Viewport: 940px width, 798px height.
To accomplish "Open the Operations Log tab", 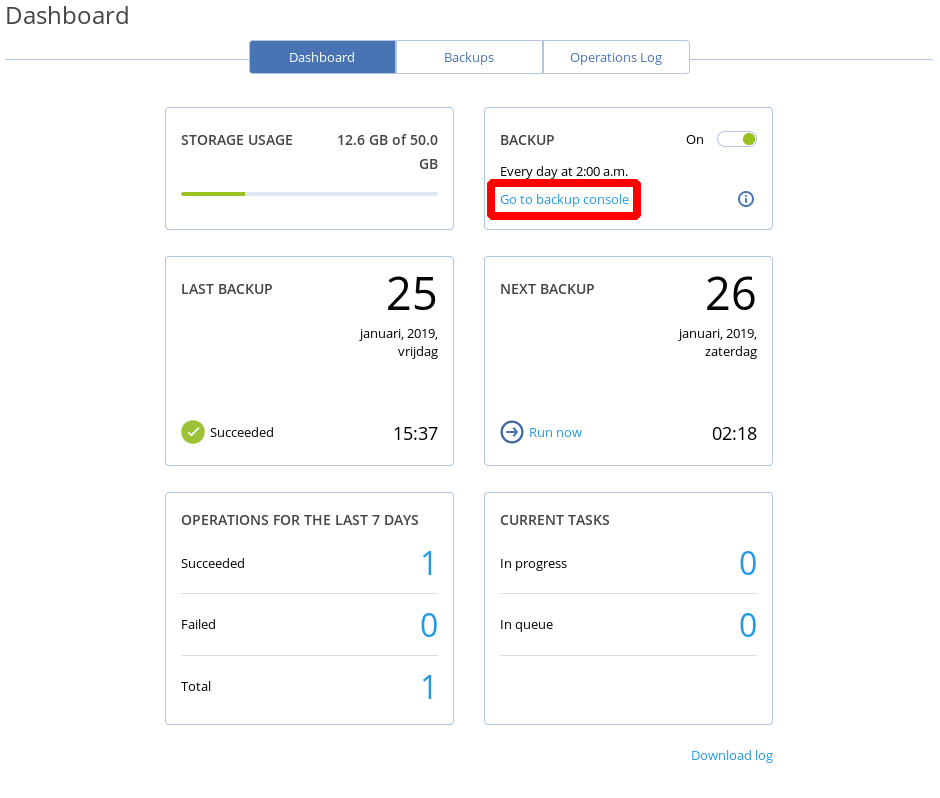I will coord(616,57).
